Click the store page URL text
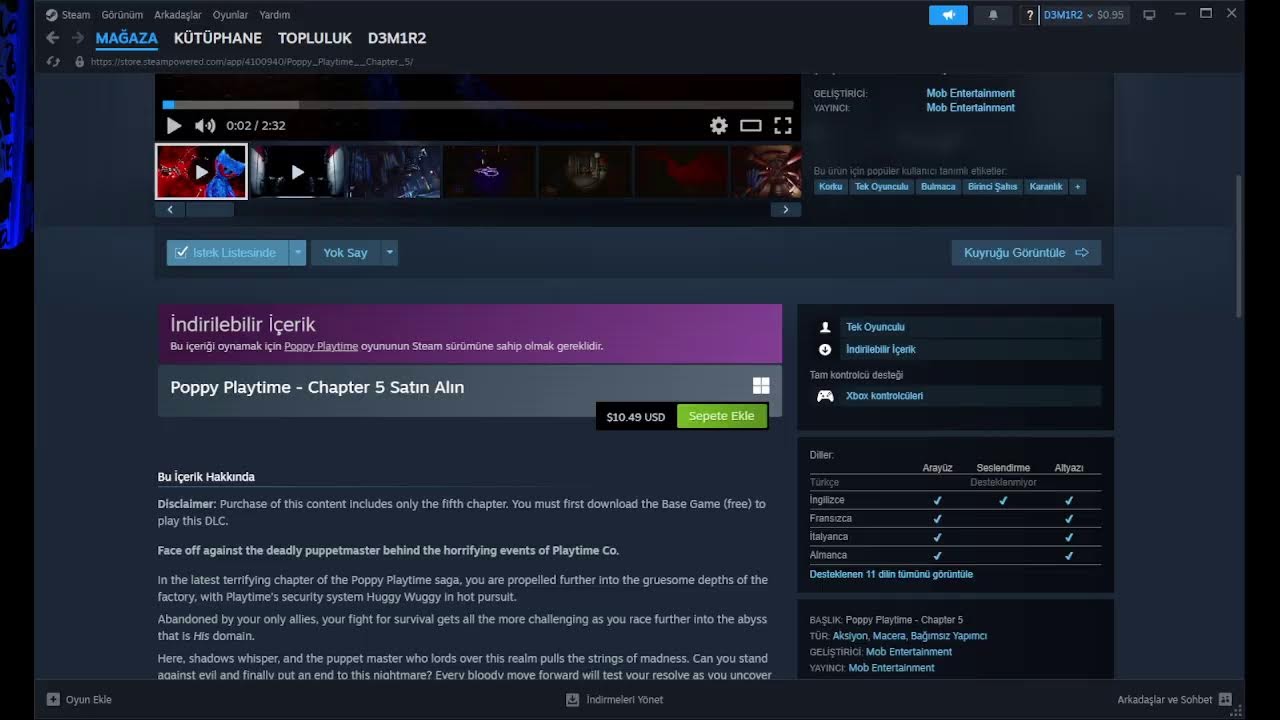 point(251,62)
